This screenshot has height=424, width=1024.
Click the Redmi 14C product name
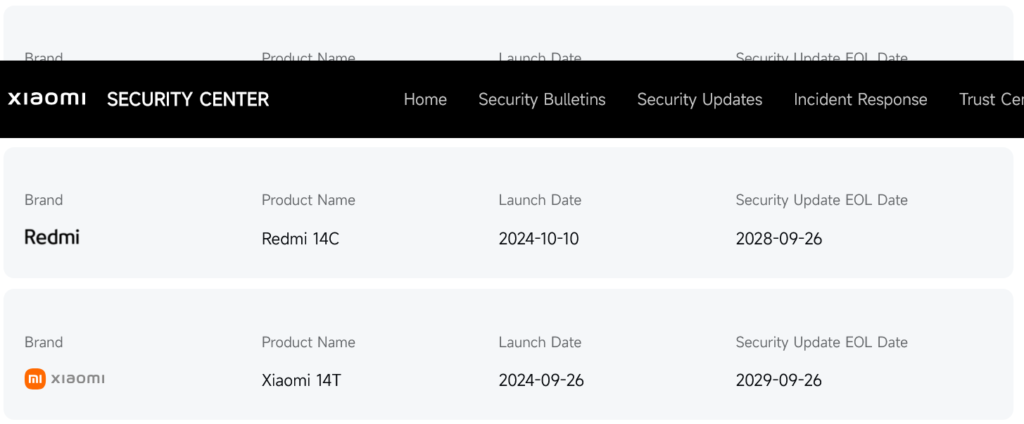point(300,239)
